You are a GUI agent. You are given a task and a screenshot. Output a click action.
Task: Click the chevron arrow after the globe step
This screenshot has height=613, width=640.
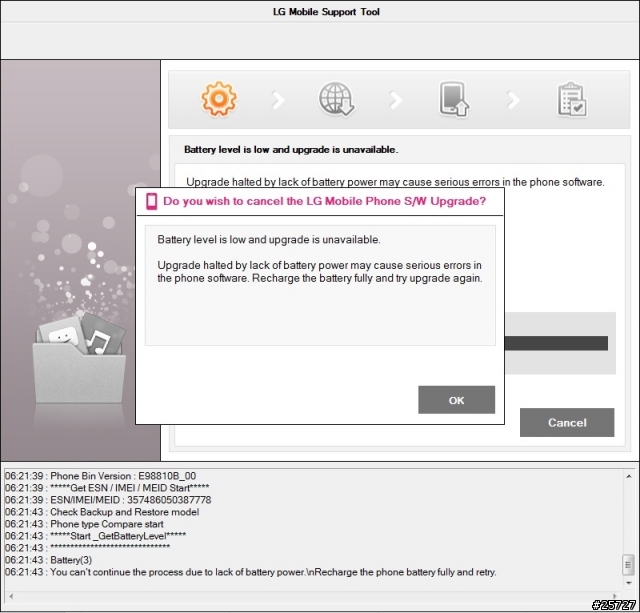coord(396,100)
